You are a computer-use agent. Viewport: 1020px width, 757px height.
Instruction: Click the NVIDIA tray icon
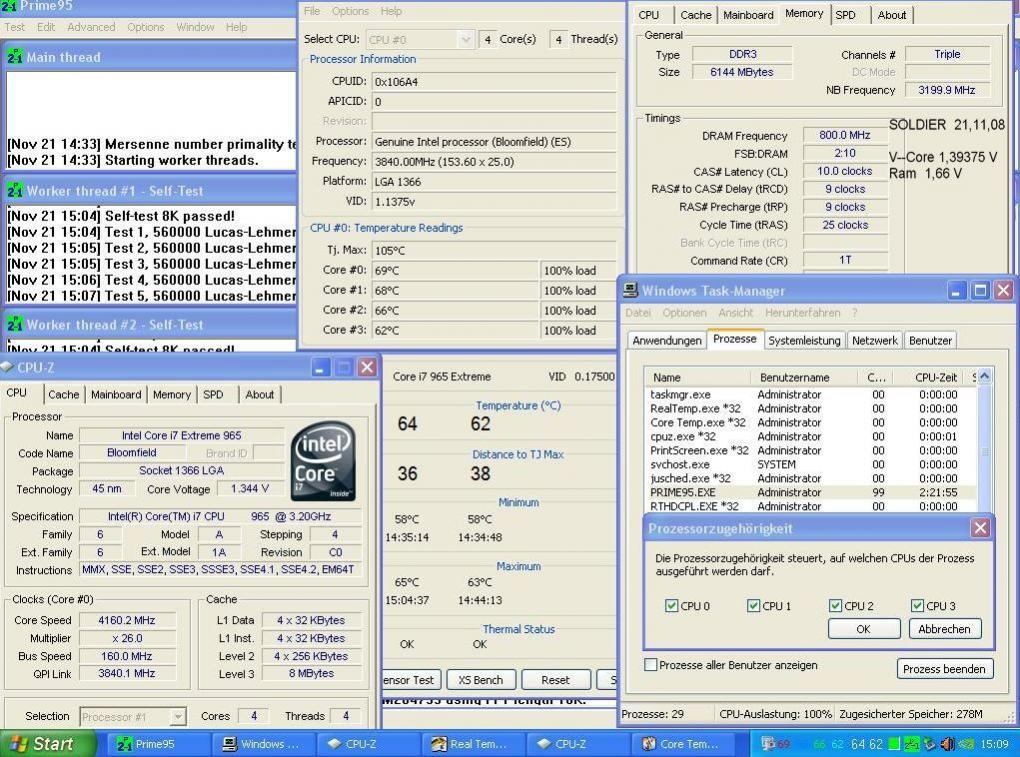click(966, 743)
